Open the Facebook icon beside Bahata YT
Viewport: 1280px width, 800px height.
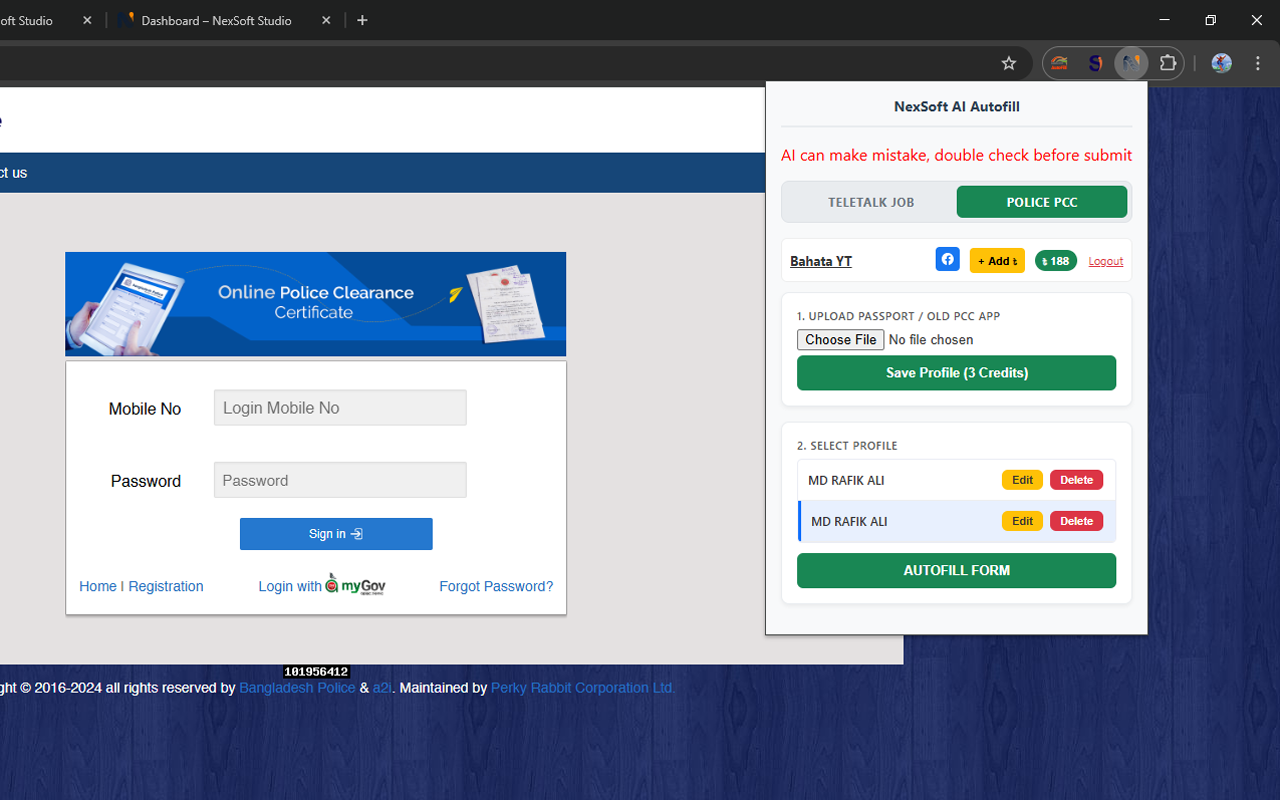click(x=947, y=259)
